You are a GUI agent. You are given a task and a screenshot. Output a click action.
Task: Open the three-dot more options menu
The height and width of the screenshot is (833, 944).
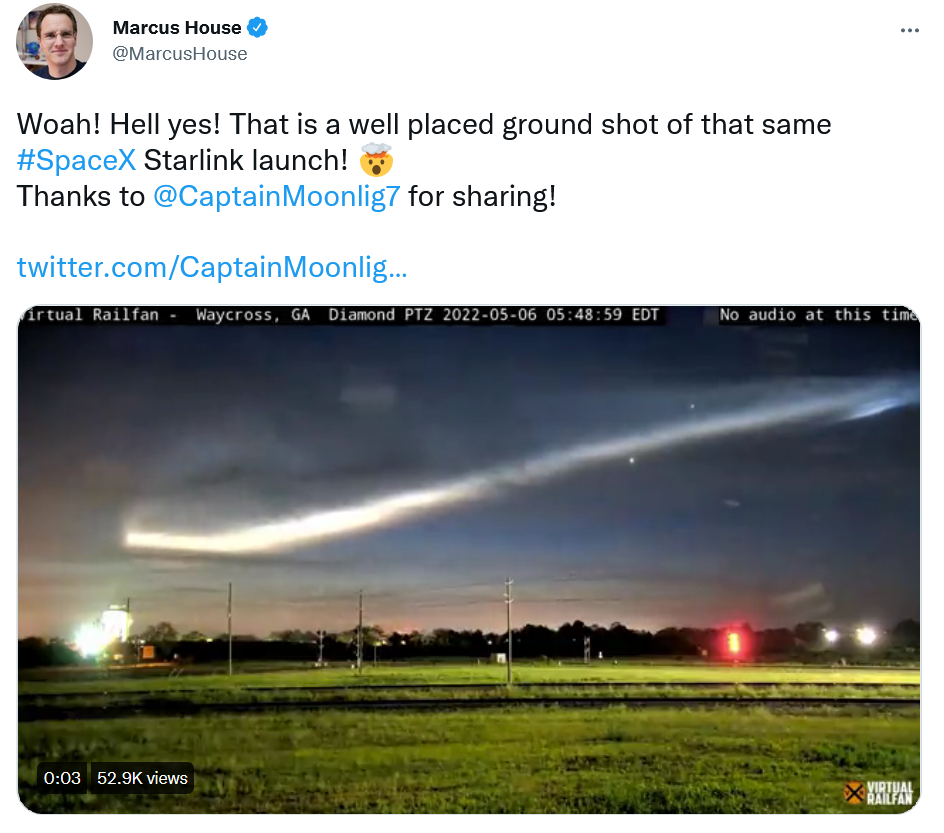910,30
